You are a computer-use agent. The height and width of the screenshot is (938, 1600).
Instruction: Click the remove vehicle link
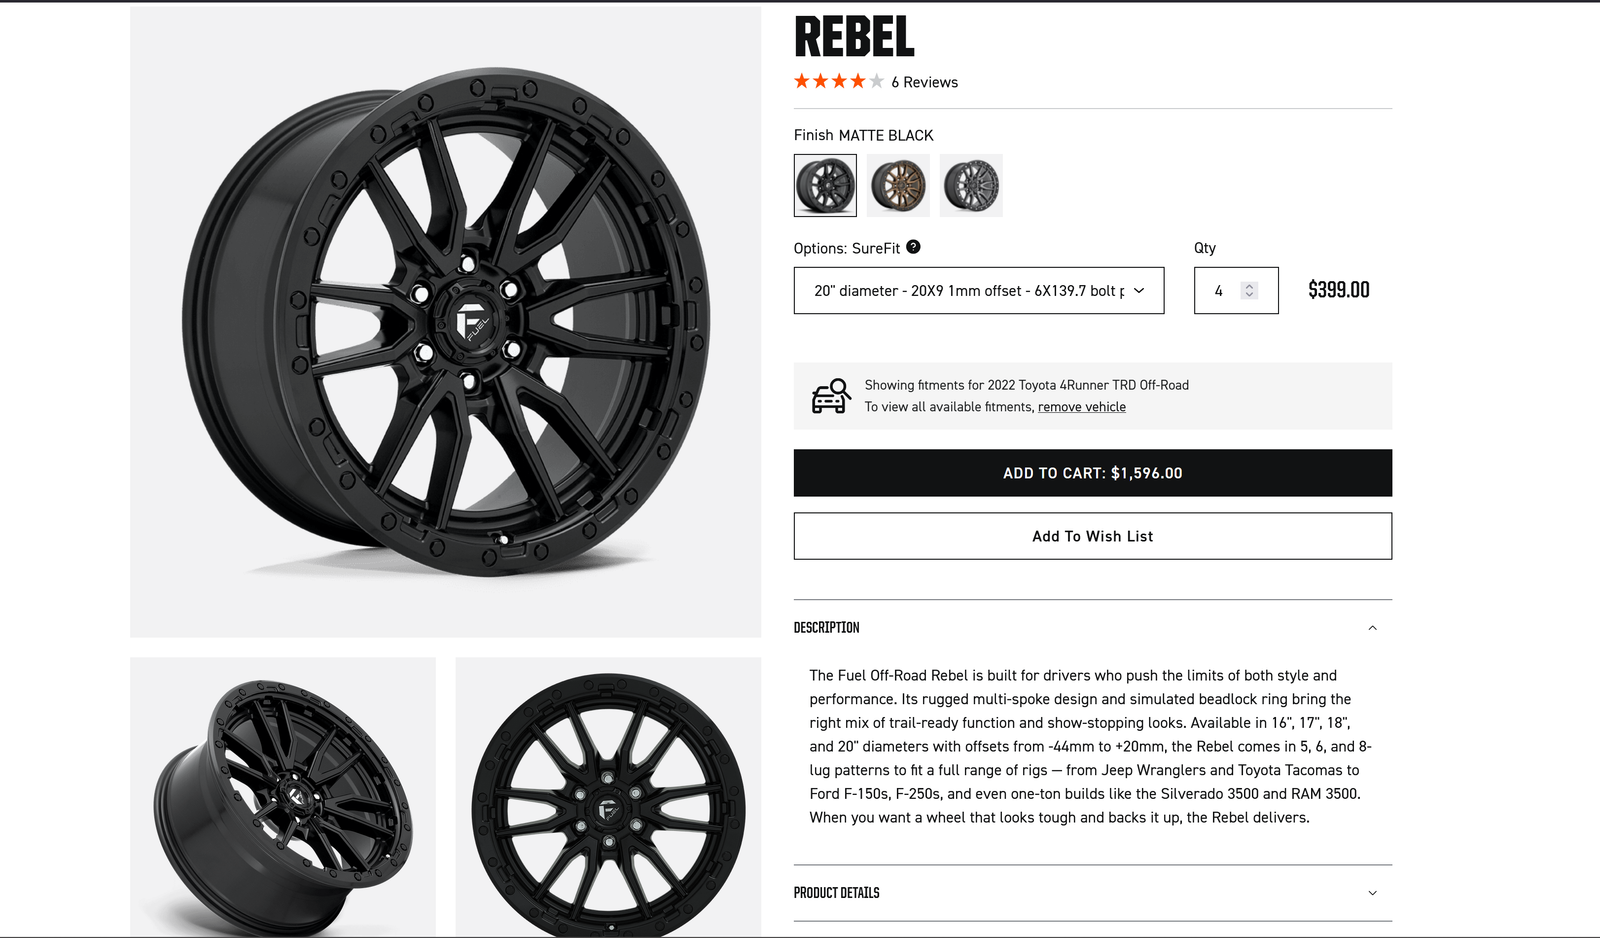coord(1081,407)
